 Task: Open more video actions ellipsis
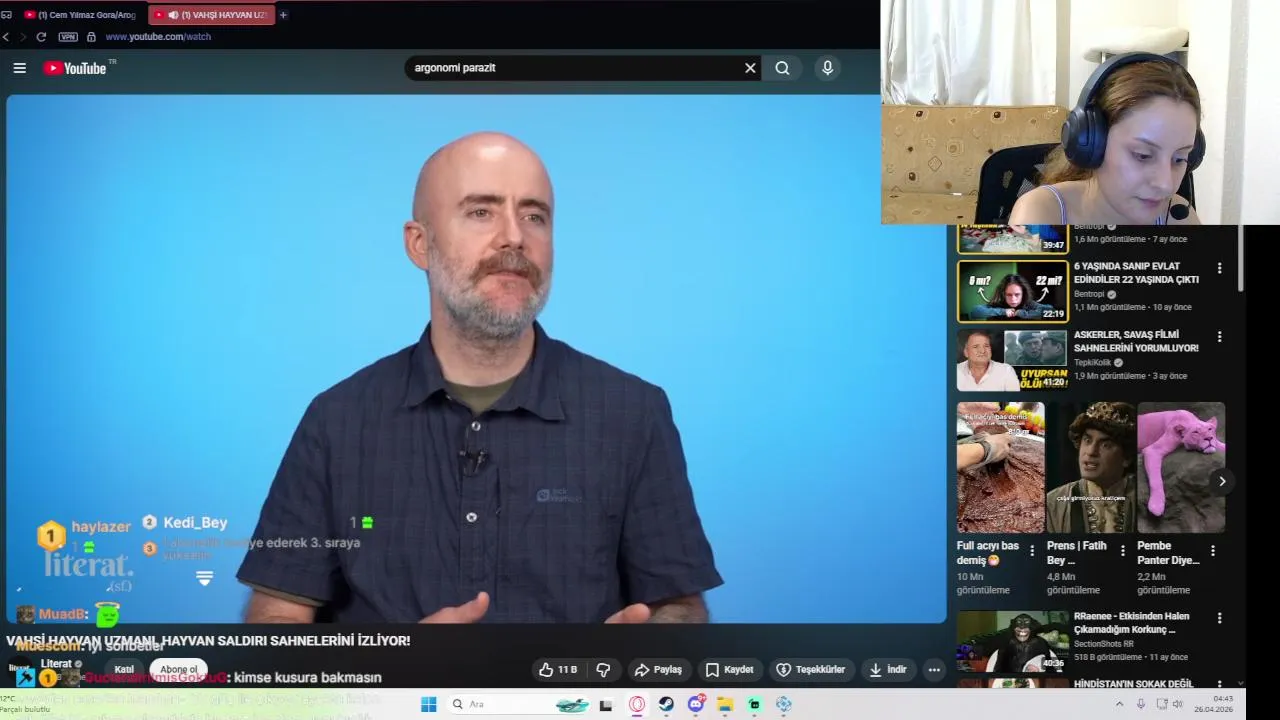[x=934, y=670]
